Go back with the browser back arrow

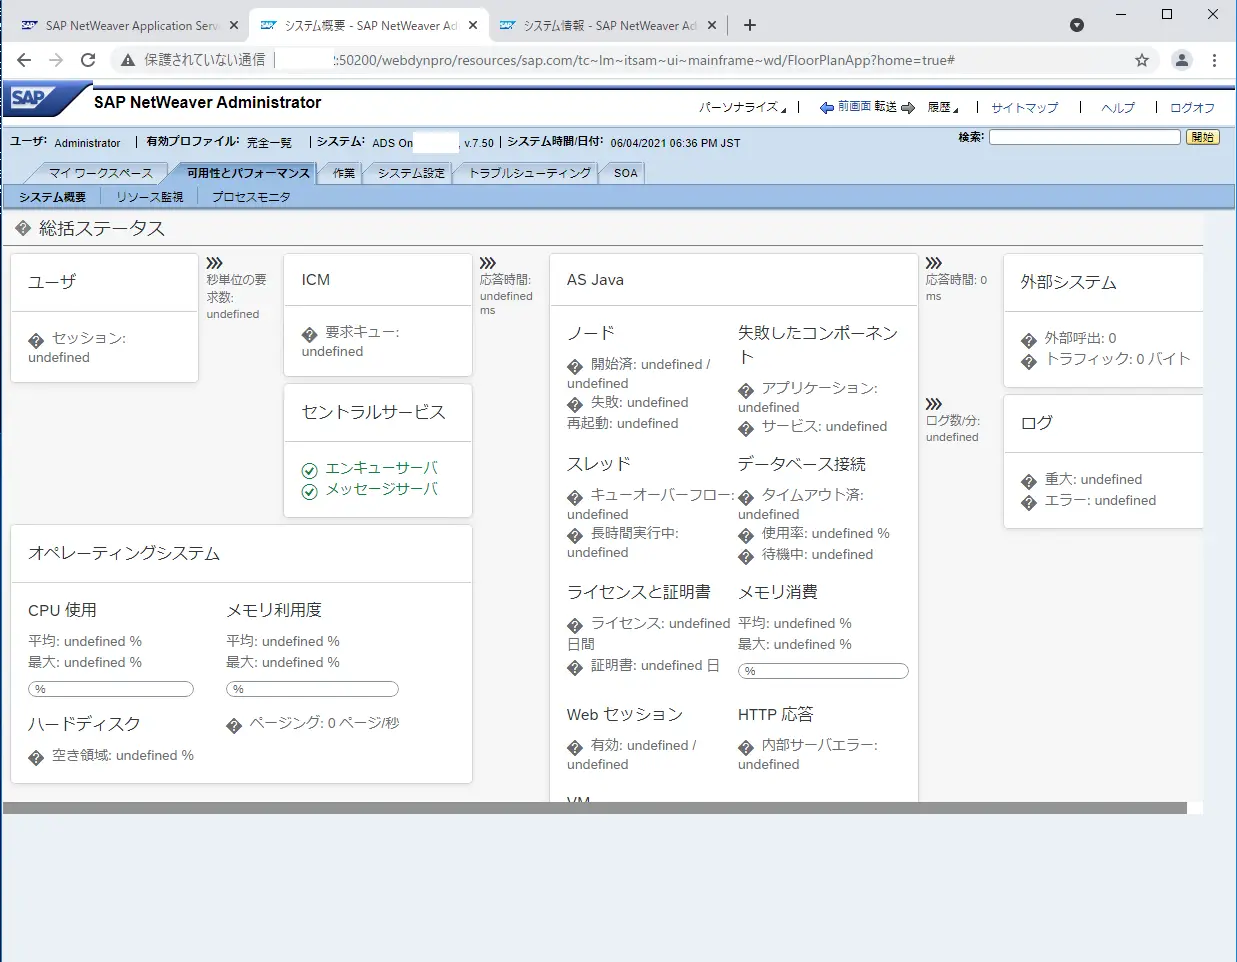(x=24, y=60)
